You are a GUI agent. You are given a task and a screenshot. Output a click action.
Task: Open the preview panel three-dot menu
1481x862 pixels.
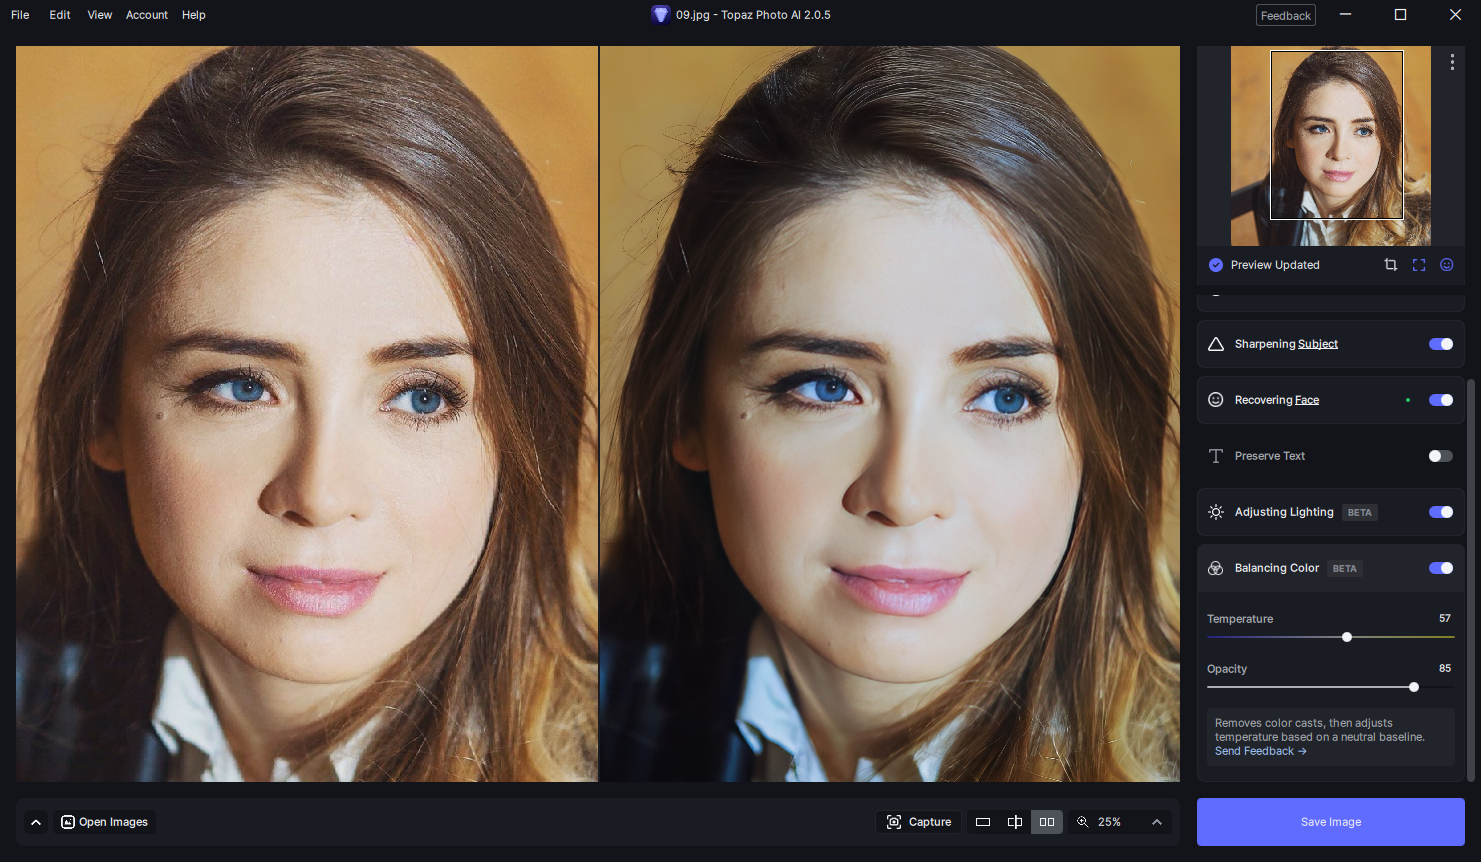[x=1452, y=62]
